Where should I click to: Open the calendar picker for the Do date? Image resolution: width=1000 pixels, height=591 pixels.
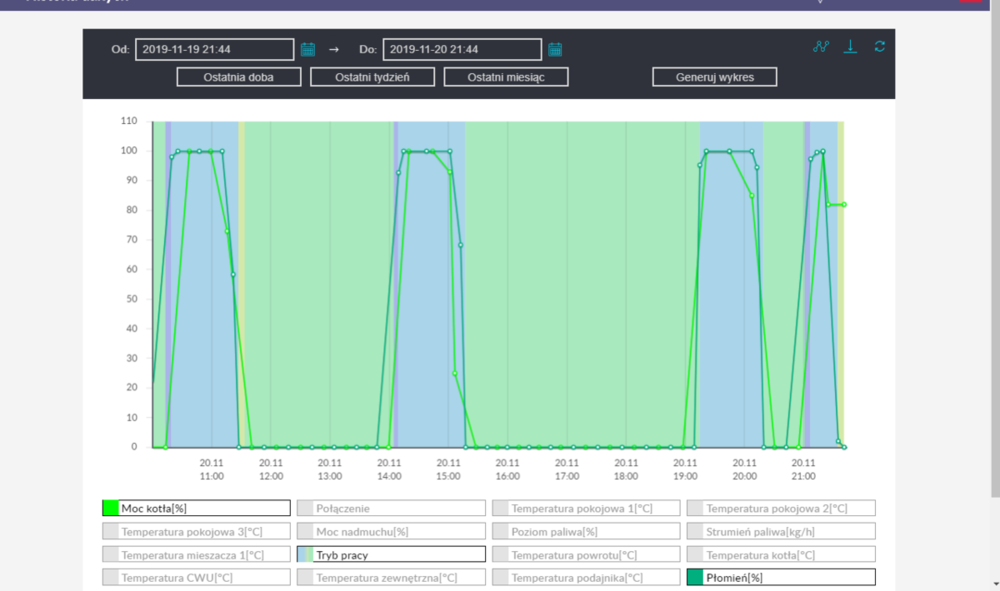(x=555, y=49)
